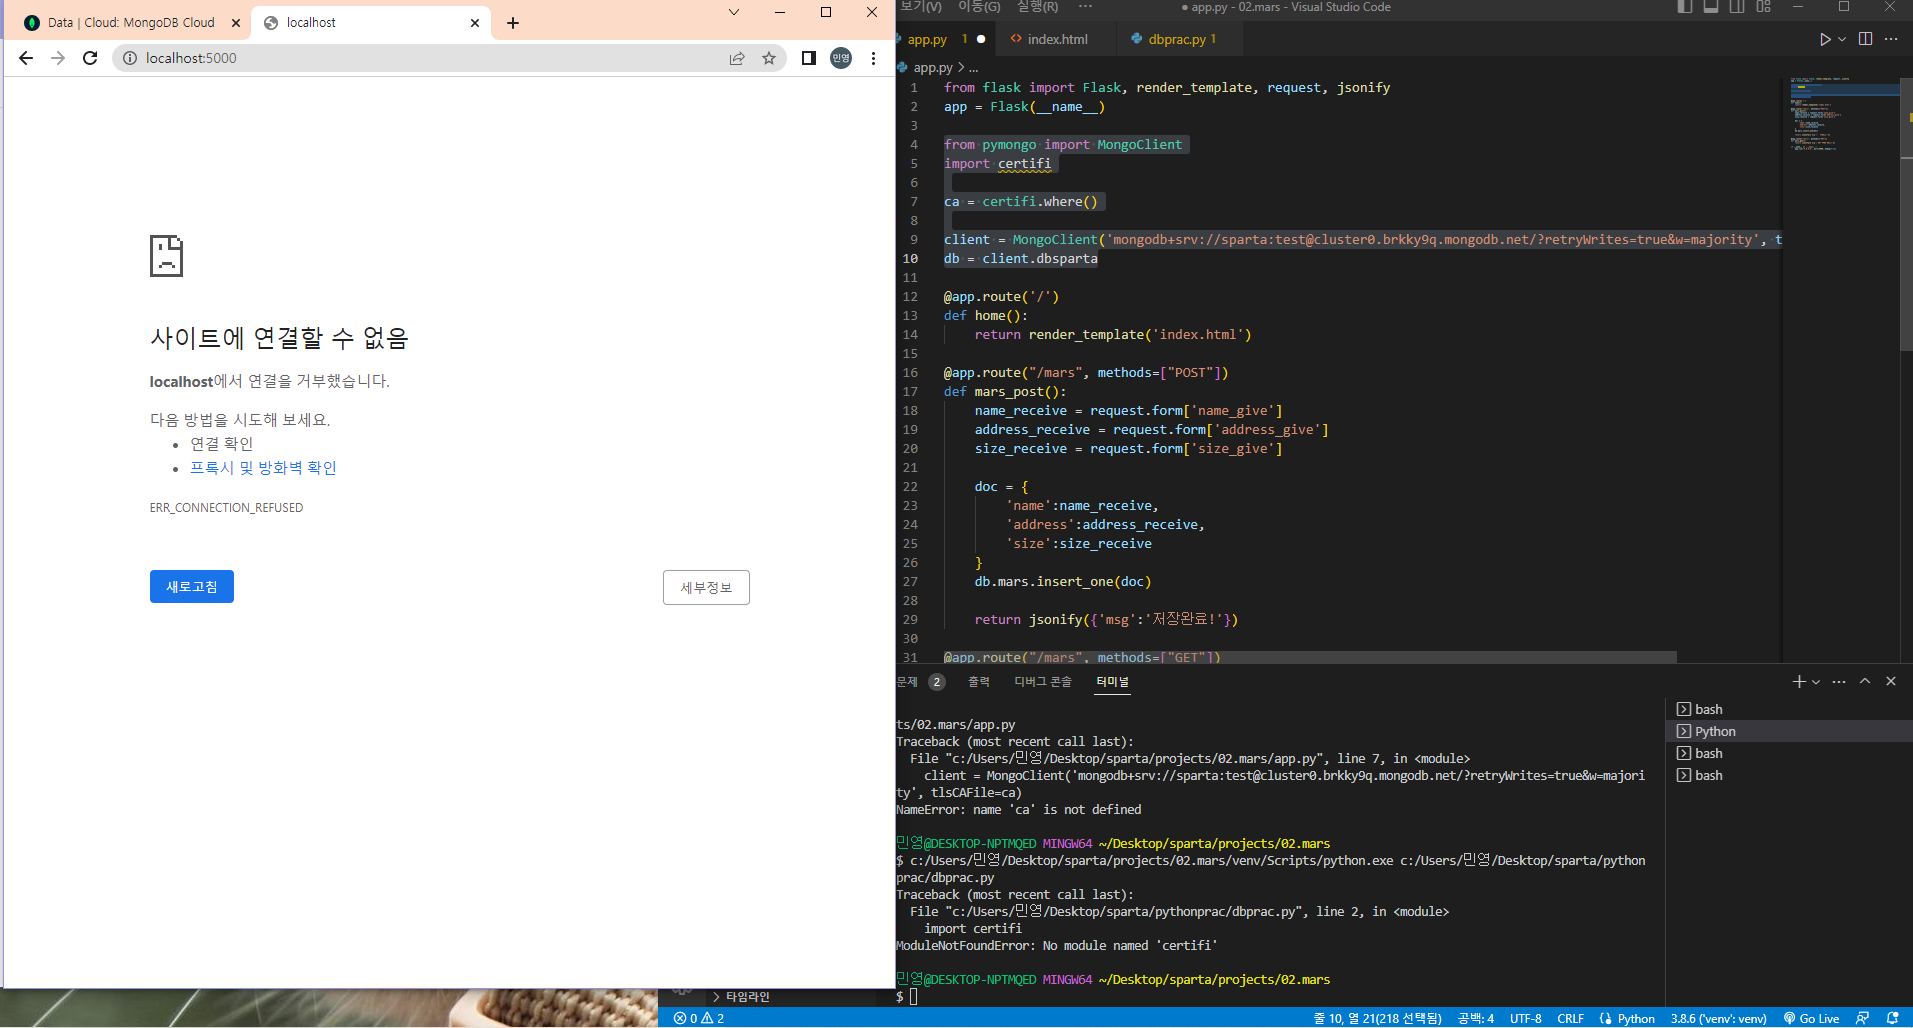
Task: Open feedback icon in status bar
Action: coord(1862,1018)
